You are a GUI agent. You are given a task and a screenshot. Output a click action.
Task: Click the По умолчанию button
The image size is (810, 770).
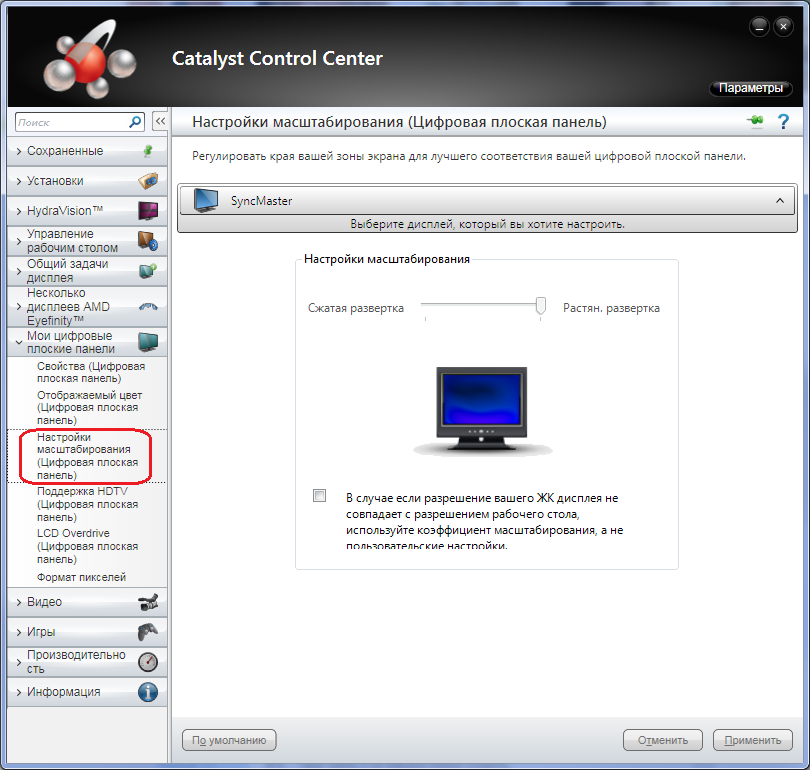click(229, 740)
